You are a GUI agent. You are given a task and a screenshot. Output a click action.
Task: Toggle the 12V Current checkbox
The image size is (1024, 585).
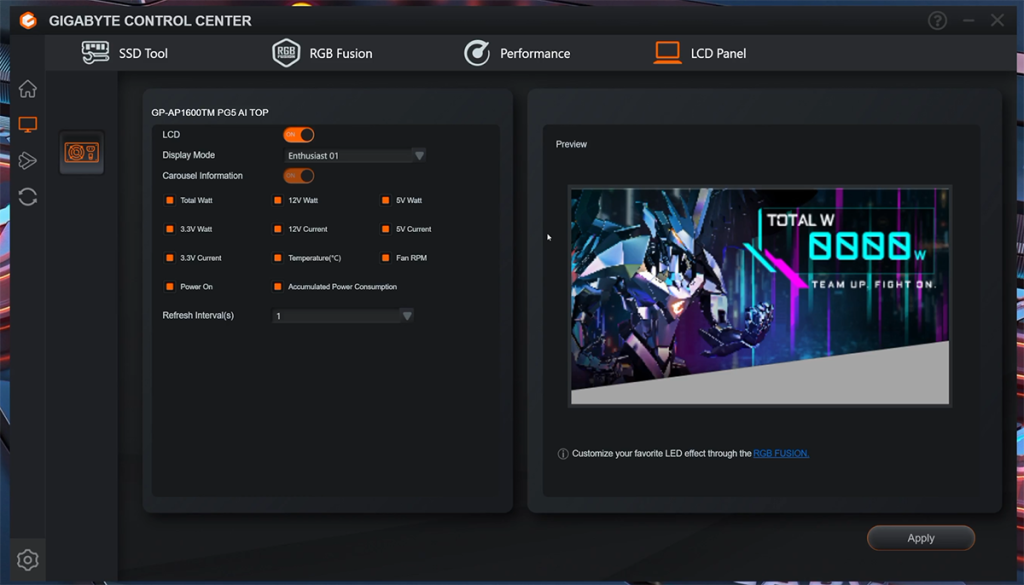coord(278,229)
